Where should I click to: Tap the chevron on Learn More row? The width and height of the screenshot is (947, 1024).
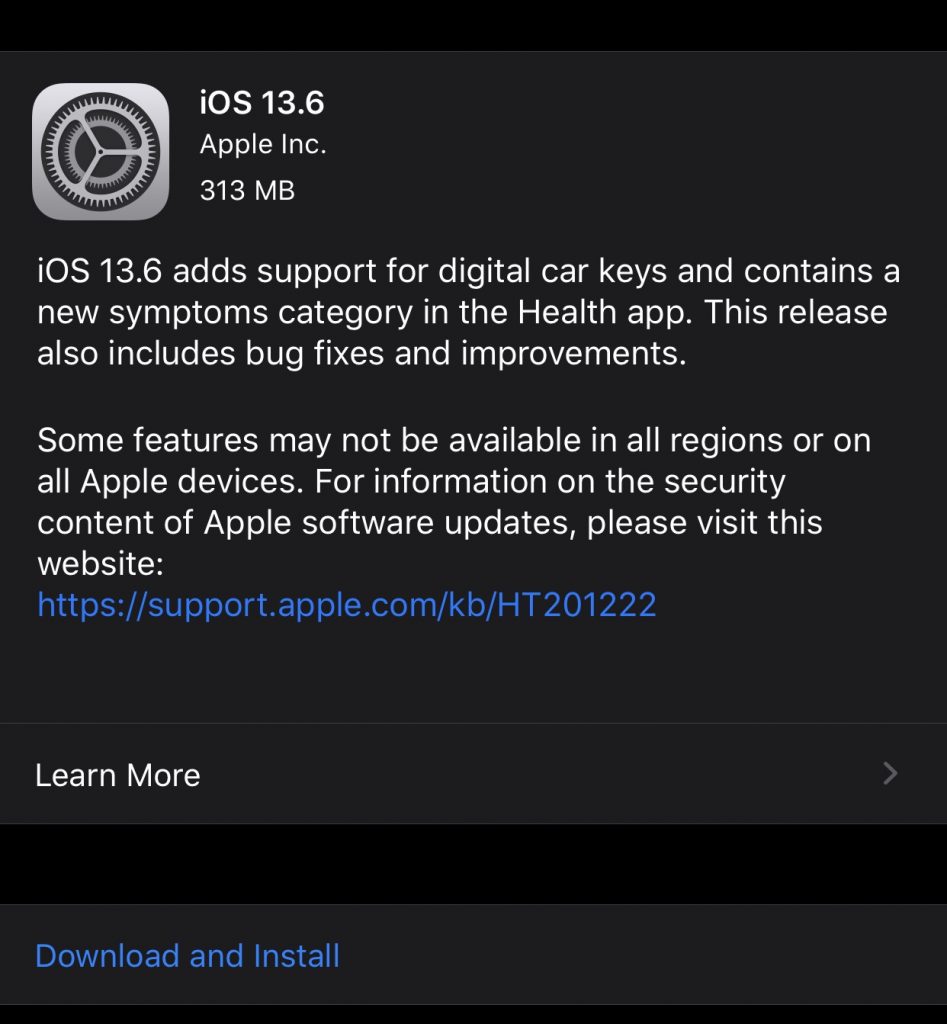[x=890, y=773]
